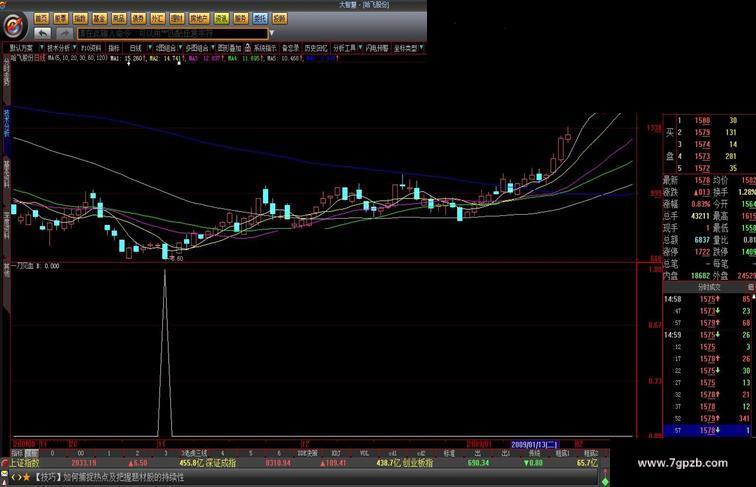This screenshot has height=487, width=756.
Task: Click the 系统指示 toolbar item
Action: click(265, 48)
